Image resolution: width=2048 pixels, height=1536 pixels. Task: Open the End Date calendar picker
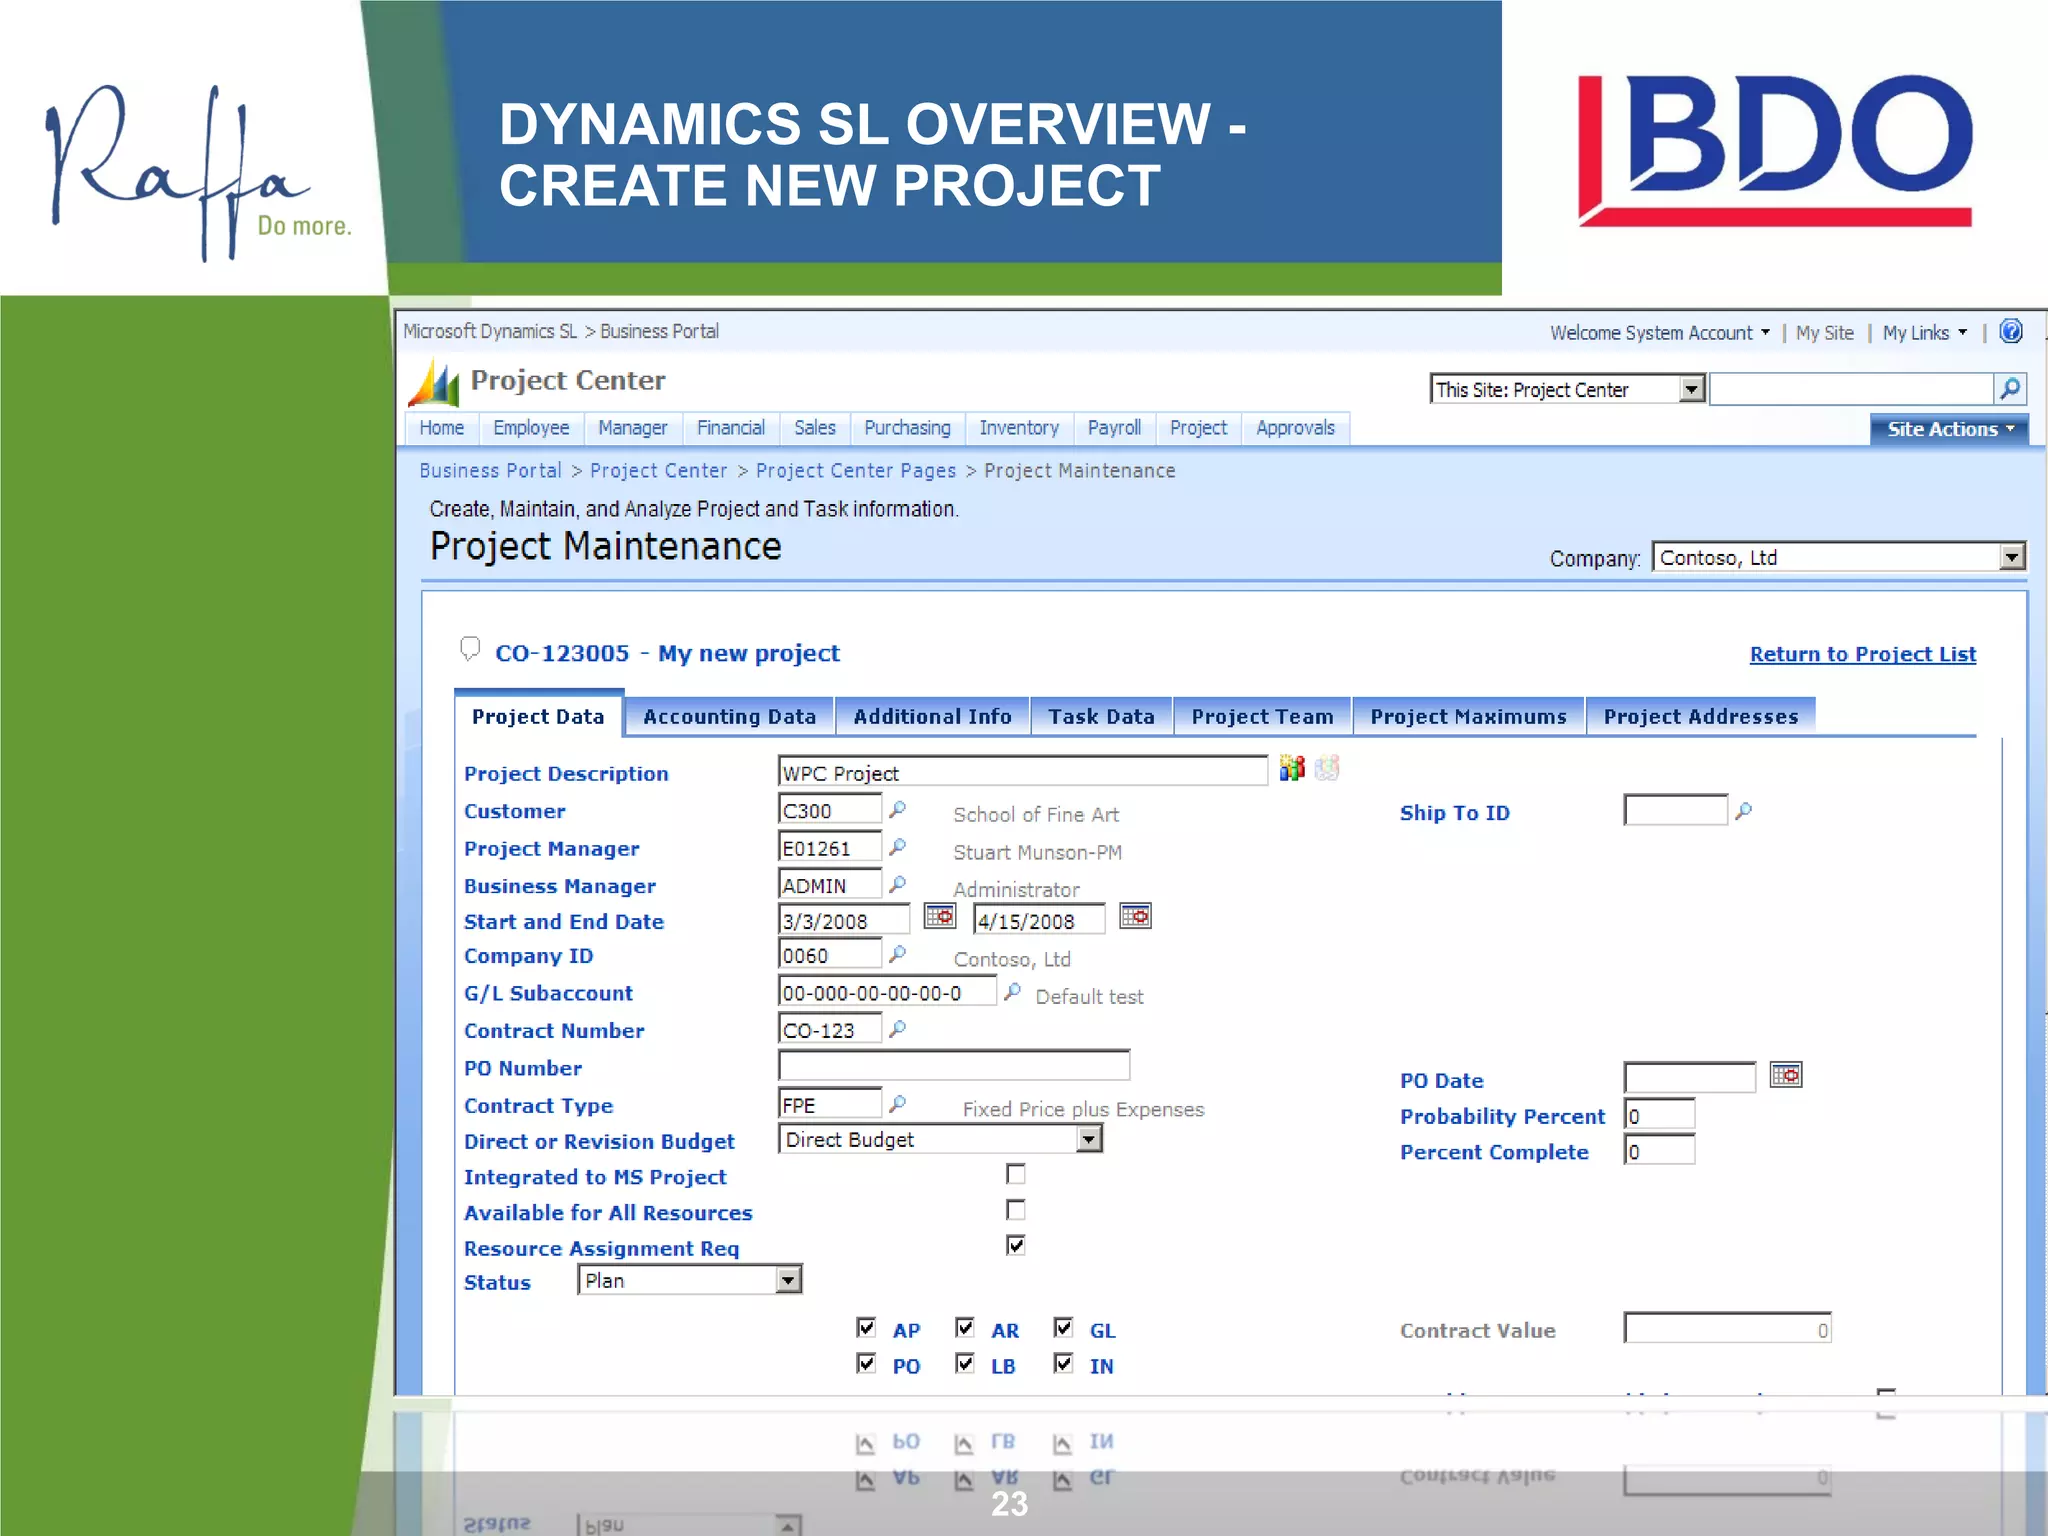click(1135, 916)
